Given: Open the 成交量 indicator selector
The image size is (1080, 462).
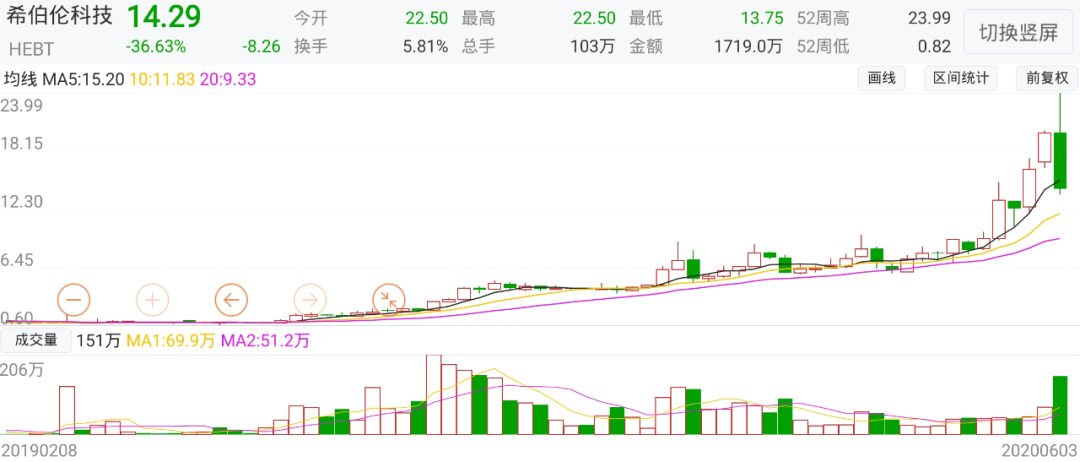Looking at the screenshot, I should (36, 340).
